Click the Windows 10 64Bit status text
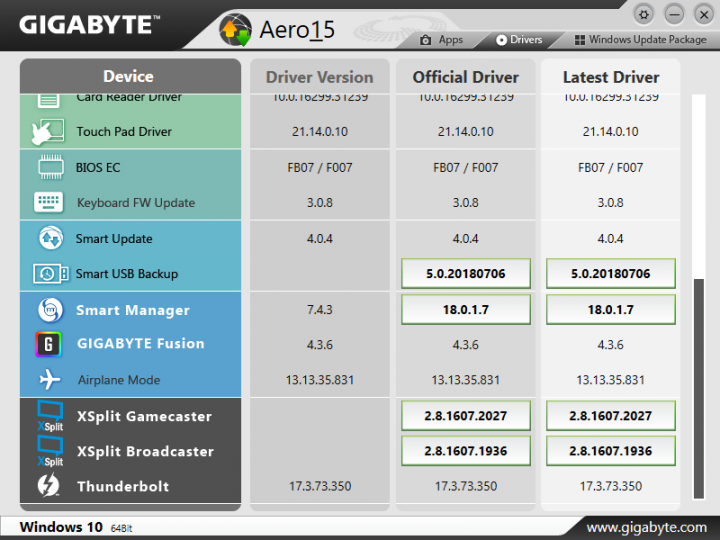 [76, 527]
